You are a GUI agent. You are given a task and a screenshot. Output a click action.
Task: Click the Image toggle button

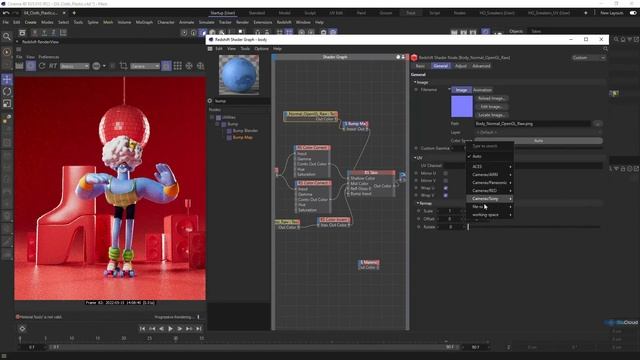[461, 90]
